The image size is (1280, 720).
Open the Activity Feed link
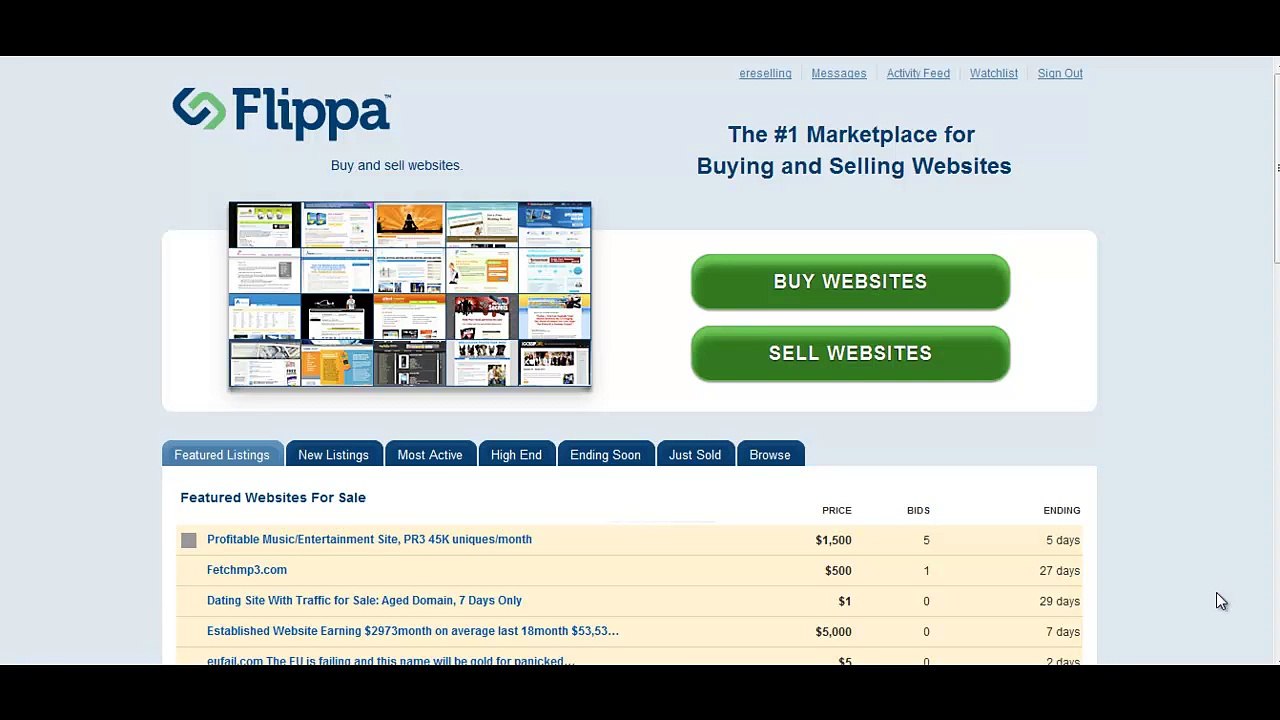tap(918, 73)
